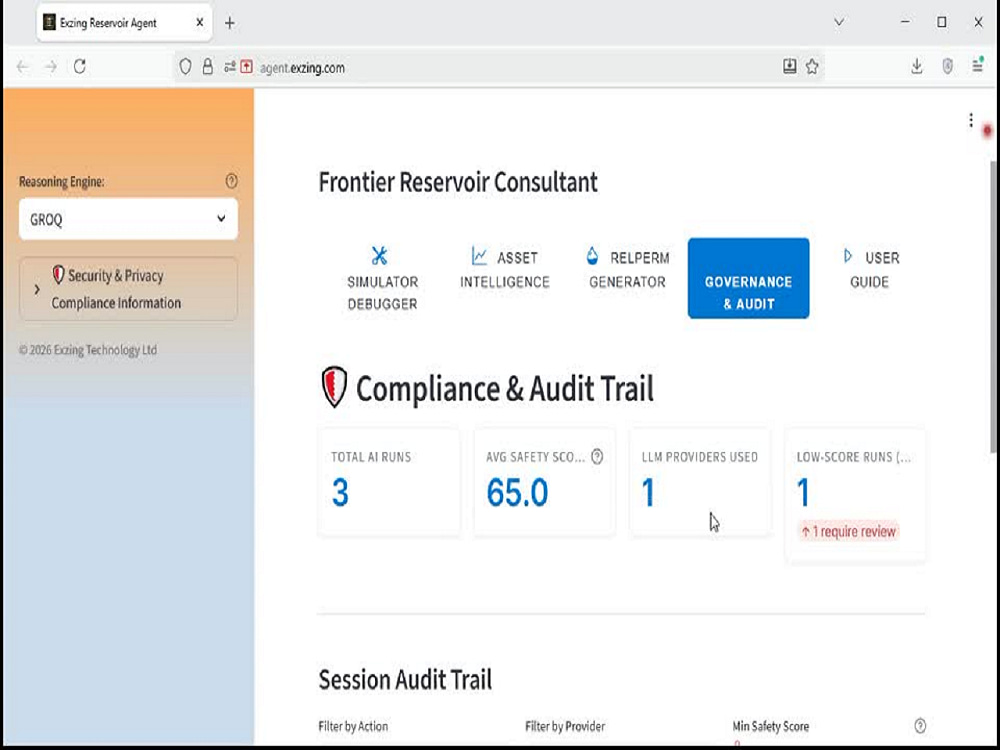Open the list all tabs chevron
The height and width of the screenshot is (750, 1000).
click(839, 22)
